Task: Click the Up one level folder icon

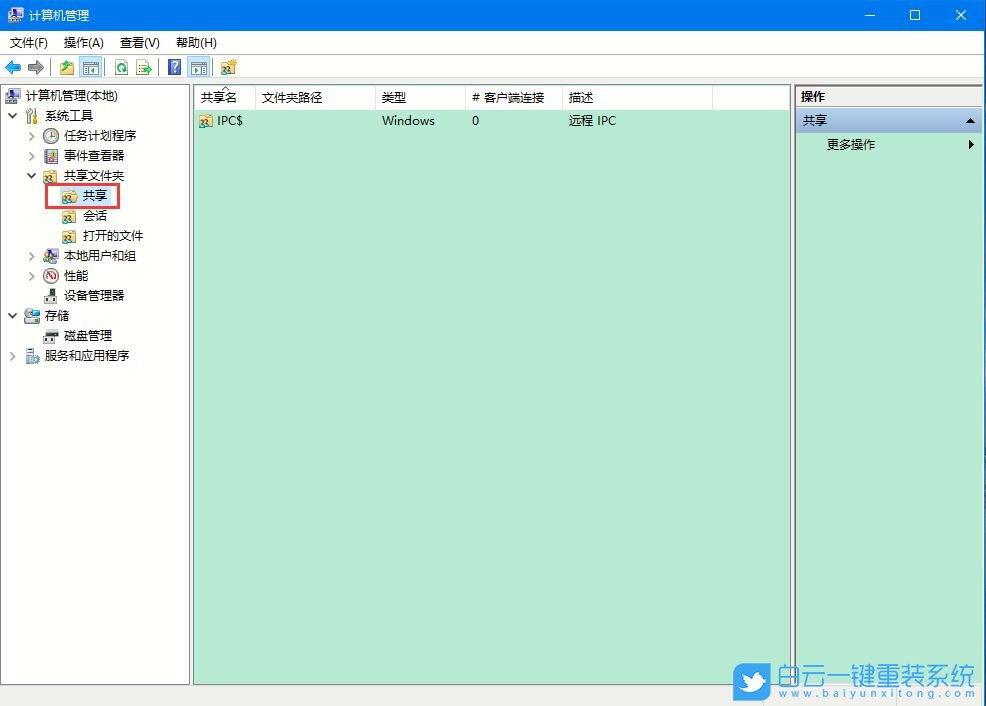Action: click(x=67, y=68)
